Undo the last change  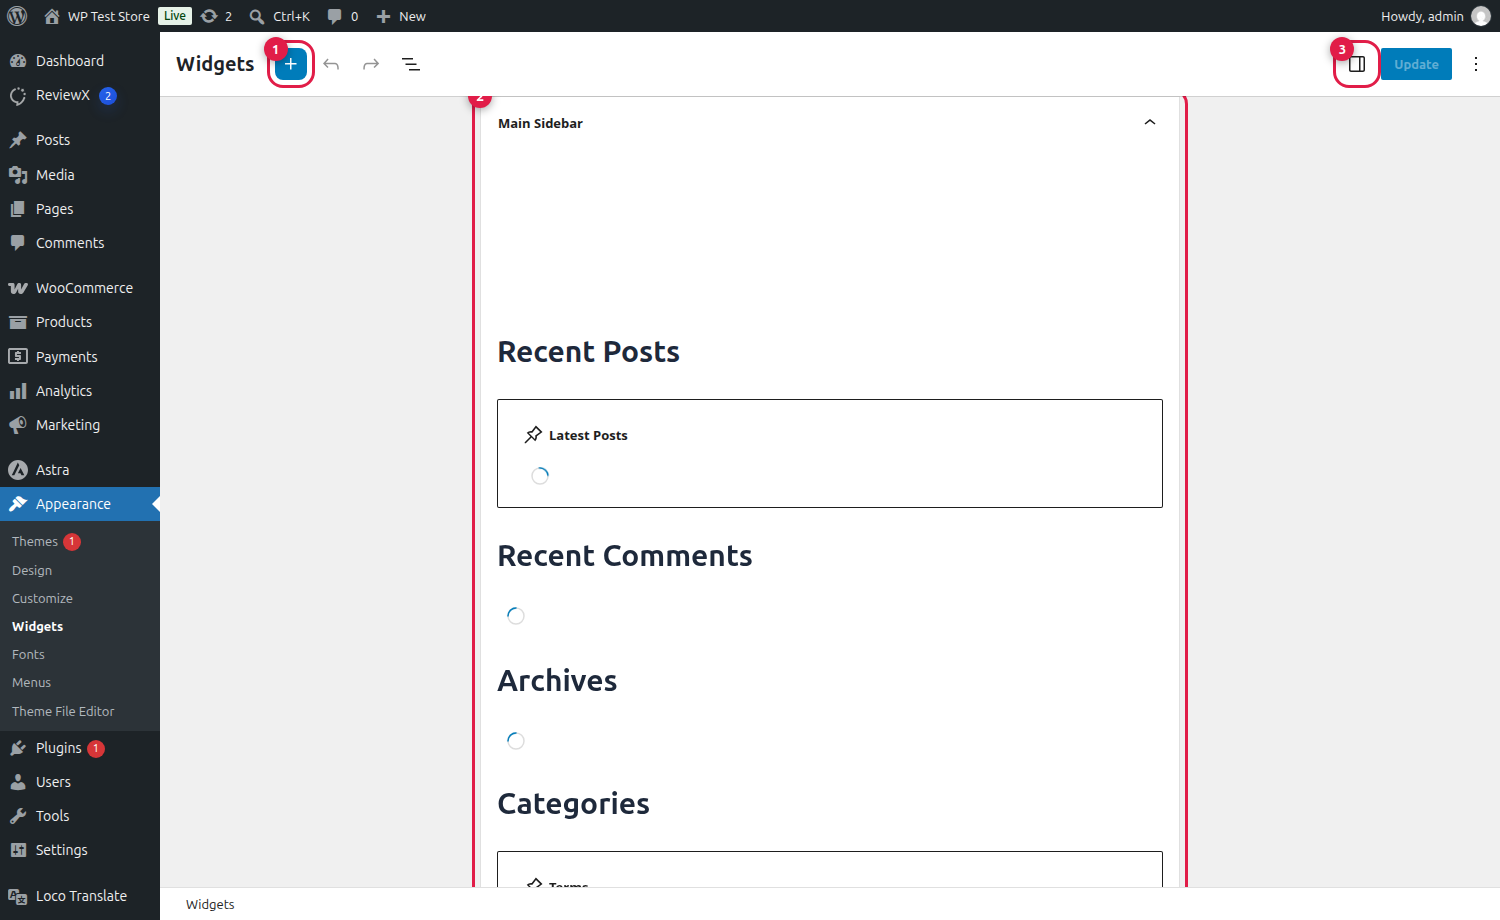pos(331,64)
